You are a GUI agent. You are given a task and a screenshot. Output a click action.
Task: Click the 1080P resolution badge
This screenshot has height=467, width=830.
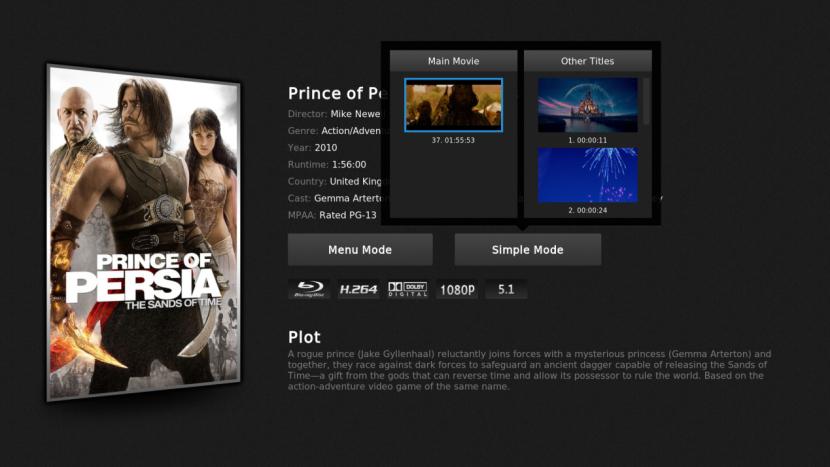click(457, 289)
